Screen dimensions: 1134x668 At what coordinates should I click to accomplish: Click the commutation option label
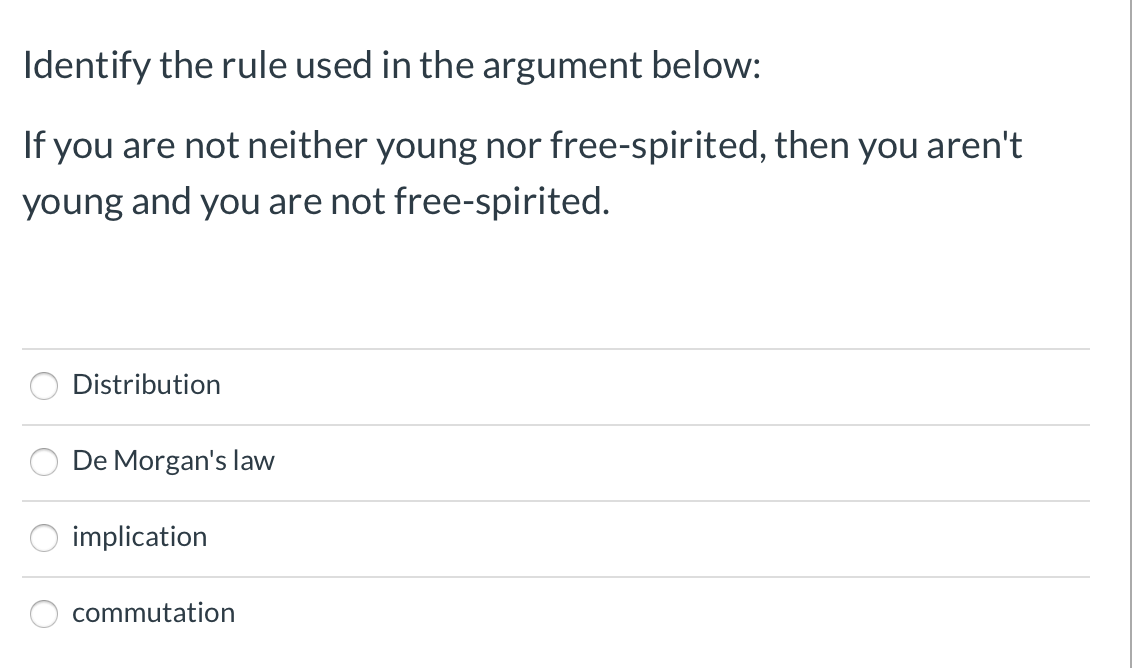(x=153, y=613)
